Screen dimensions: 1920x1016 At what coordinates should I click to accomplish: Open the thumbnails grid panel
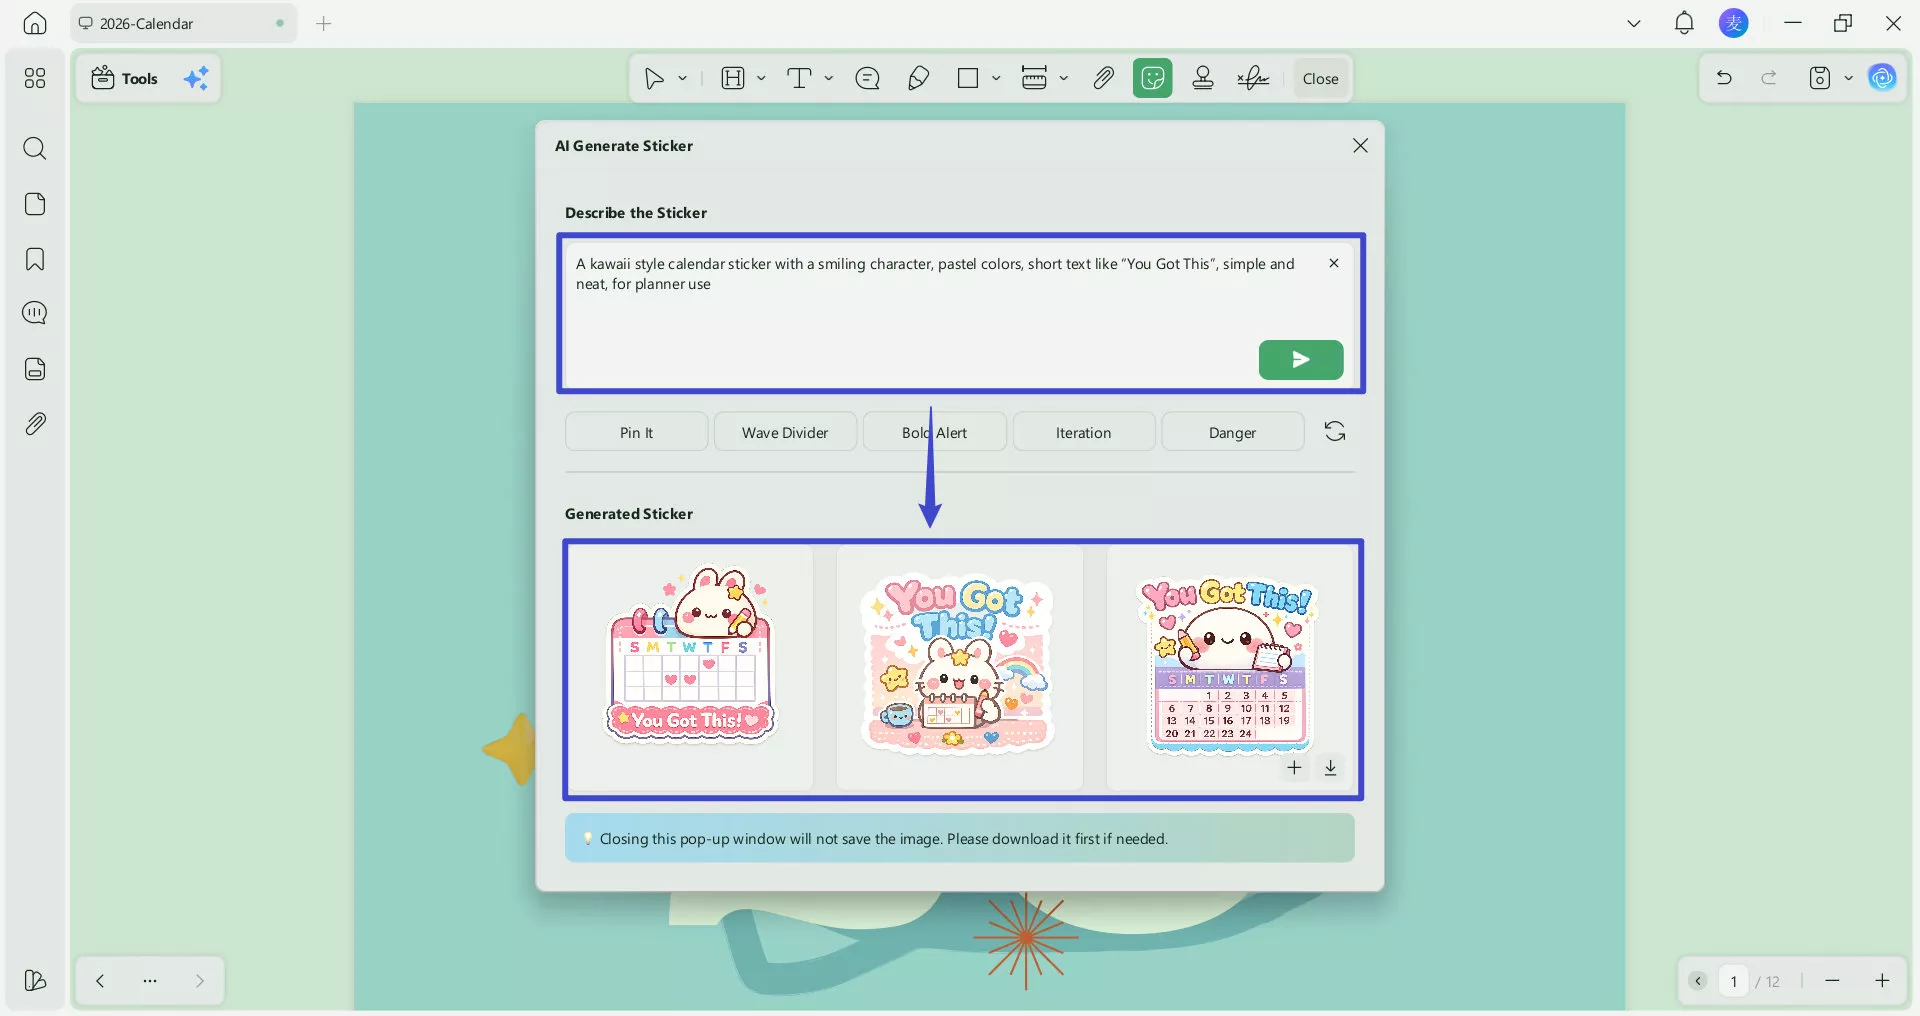coord(35,78)
